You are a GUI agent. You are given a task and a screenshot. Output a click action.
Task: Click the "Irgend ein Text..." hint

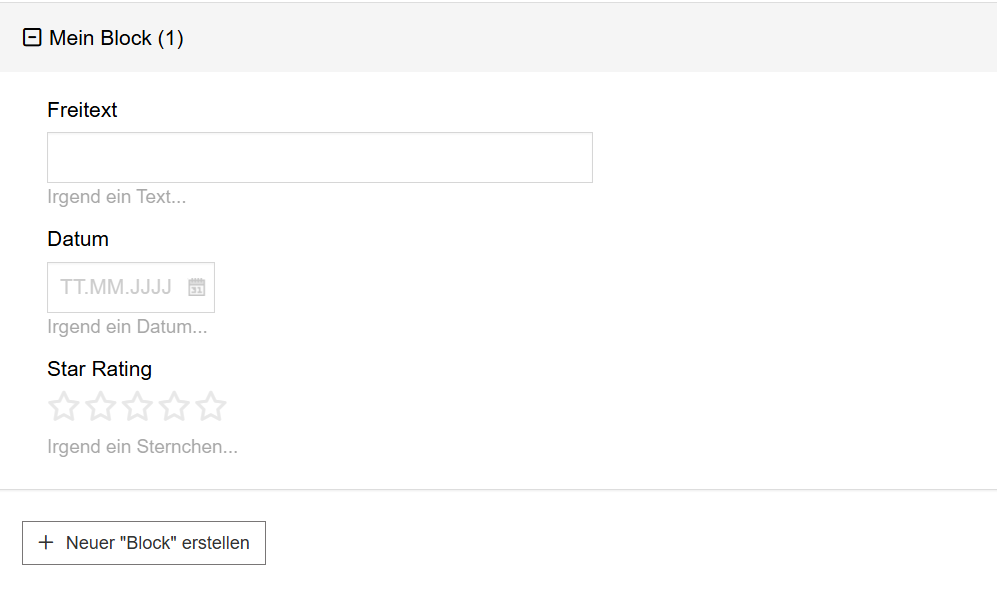pos(116,197)
